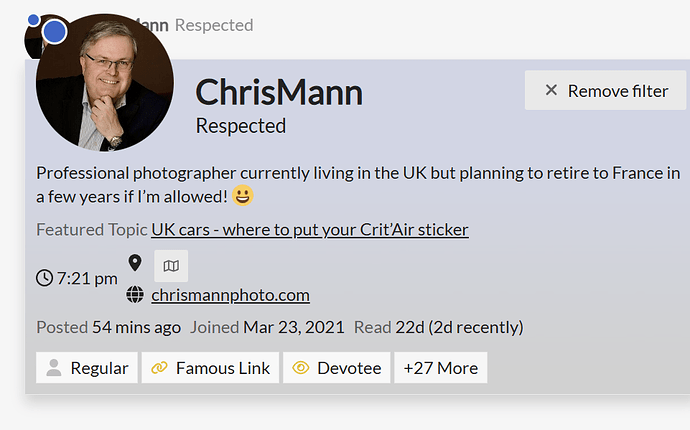Open the ChrisMann username heading

point(279,93)
